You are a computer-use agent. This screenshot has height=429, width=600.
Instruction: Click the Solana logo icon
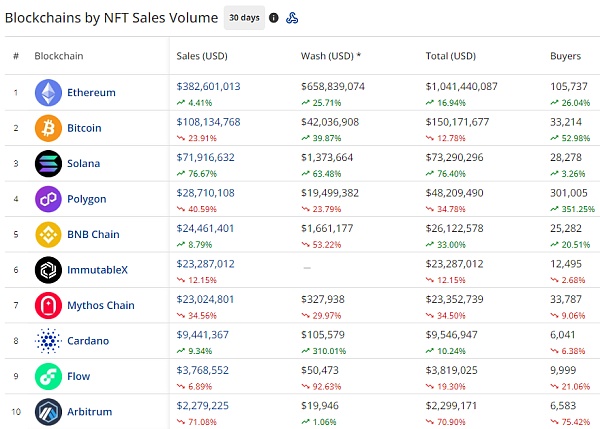coord(48,163)
